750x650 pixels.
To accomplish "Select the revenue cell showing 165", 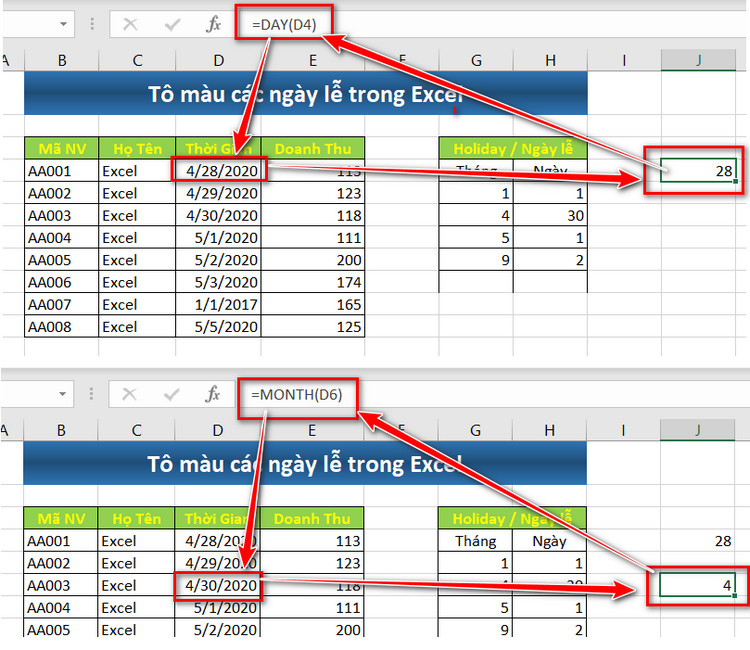I will click(313, 304).
